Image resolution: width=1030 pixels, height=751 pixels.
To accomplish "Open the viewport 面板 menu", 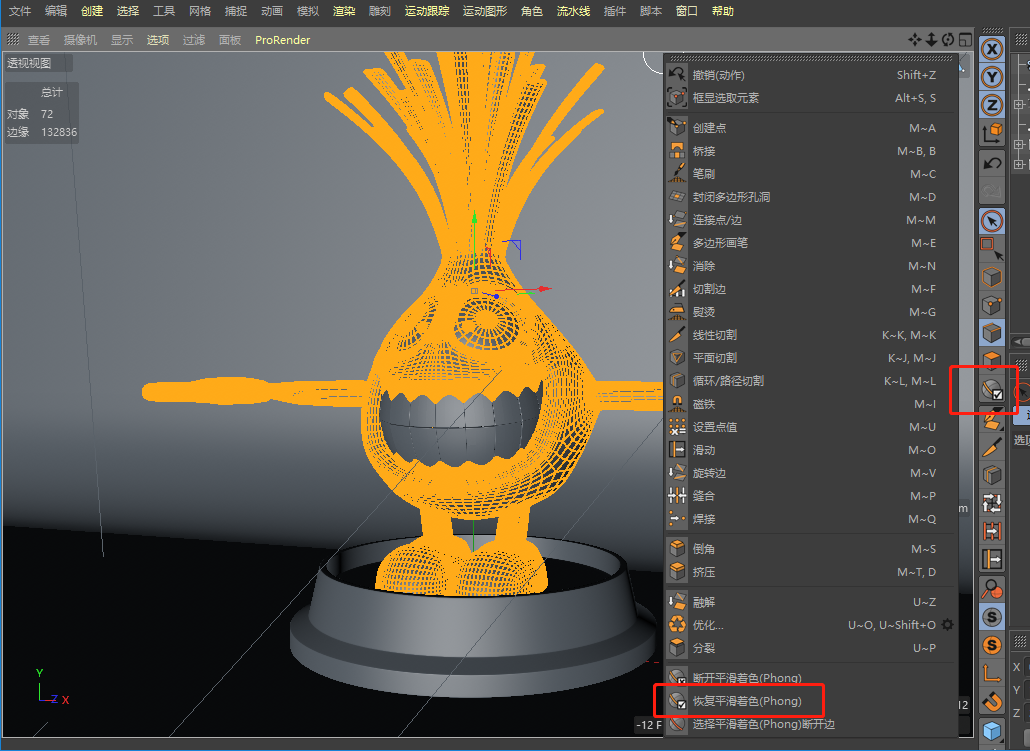I will click(230, 40).
